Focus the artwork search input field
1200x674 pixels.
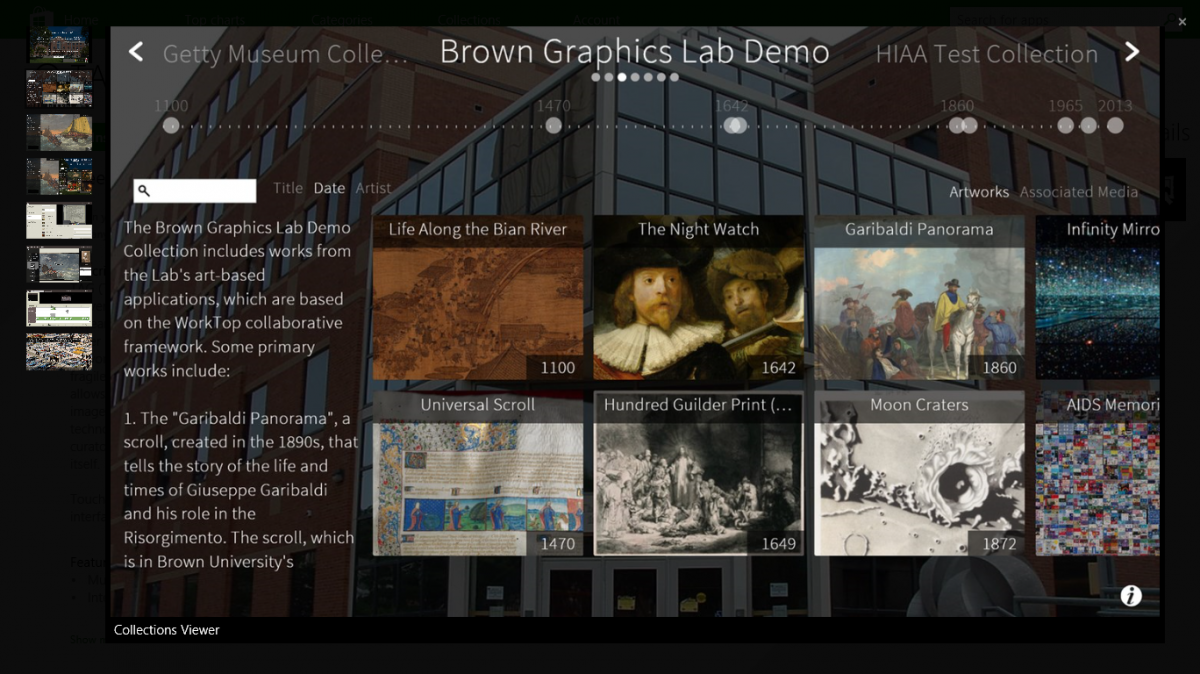coord(195,191)
